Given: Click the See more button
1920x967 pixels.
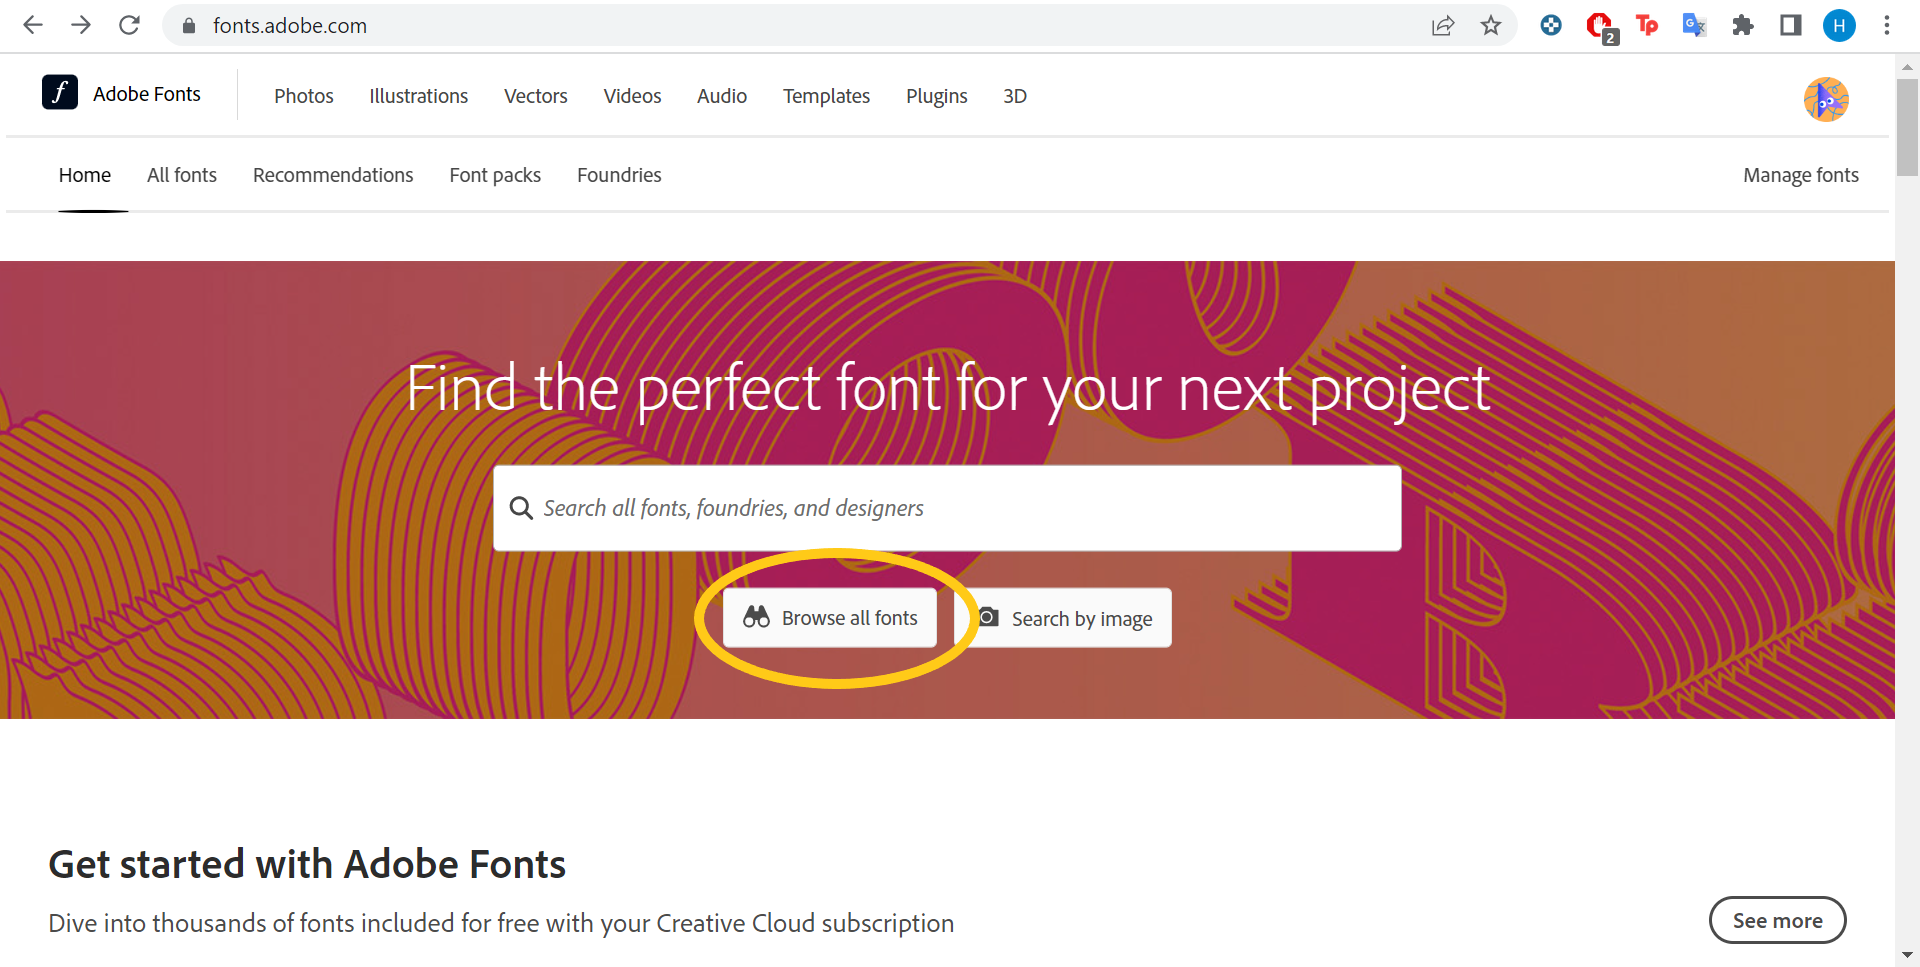Looking at the screenshot, I should tap(1777, 920).
